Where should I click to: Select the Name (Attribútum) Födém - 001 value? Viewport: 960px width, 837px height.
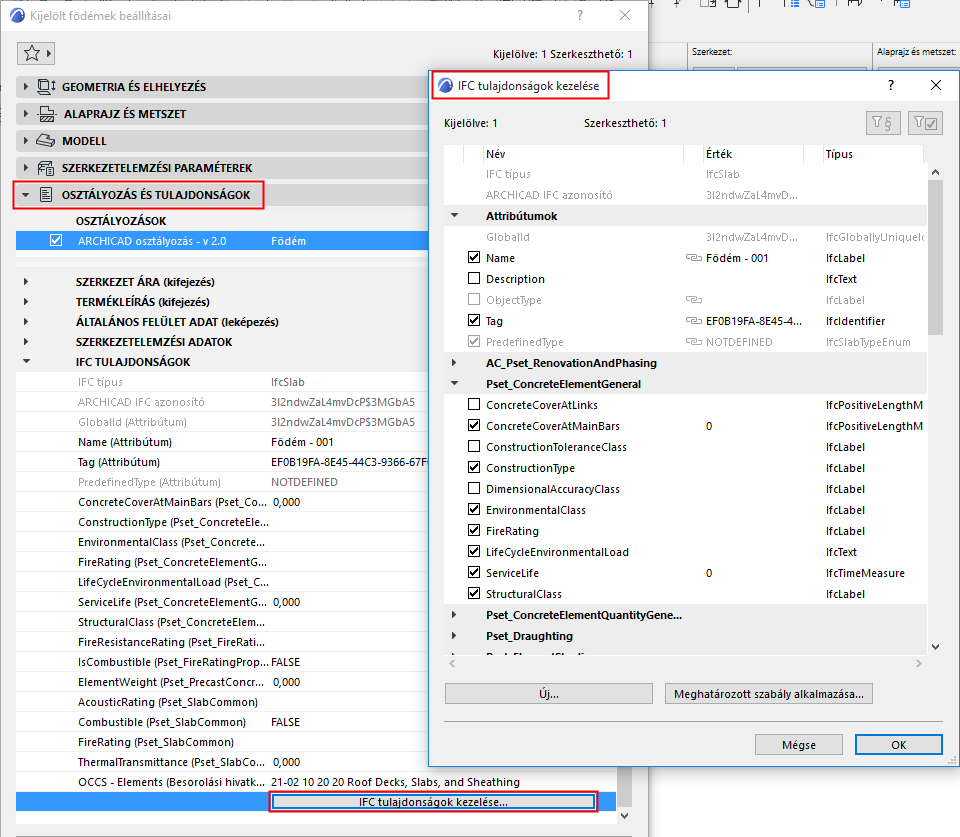[x=302, y=442]
